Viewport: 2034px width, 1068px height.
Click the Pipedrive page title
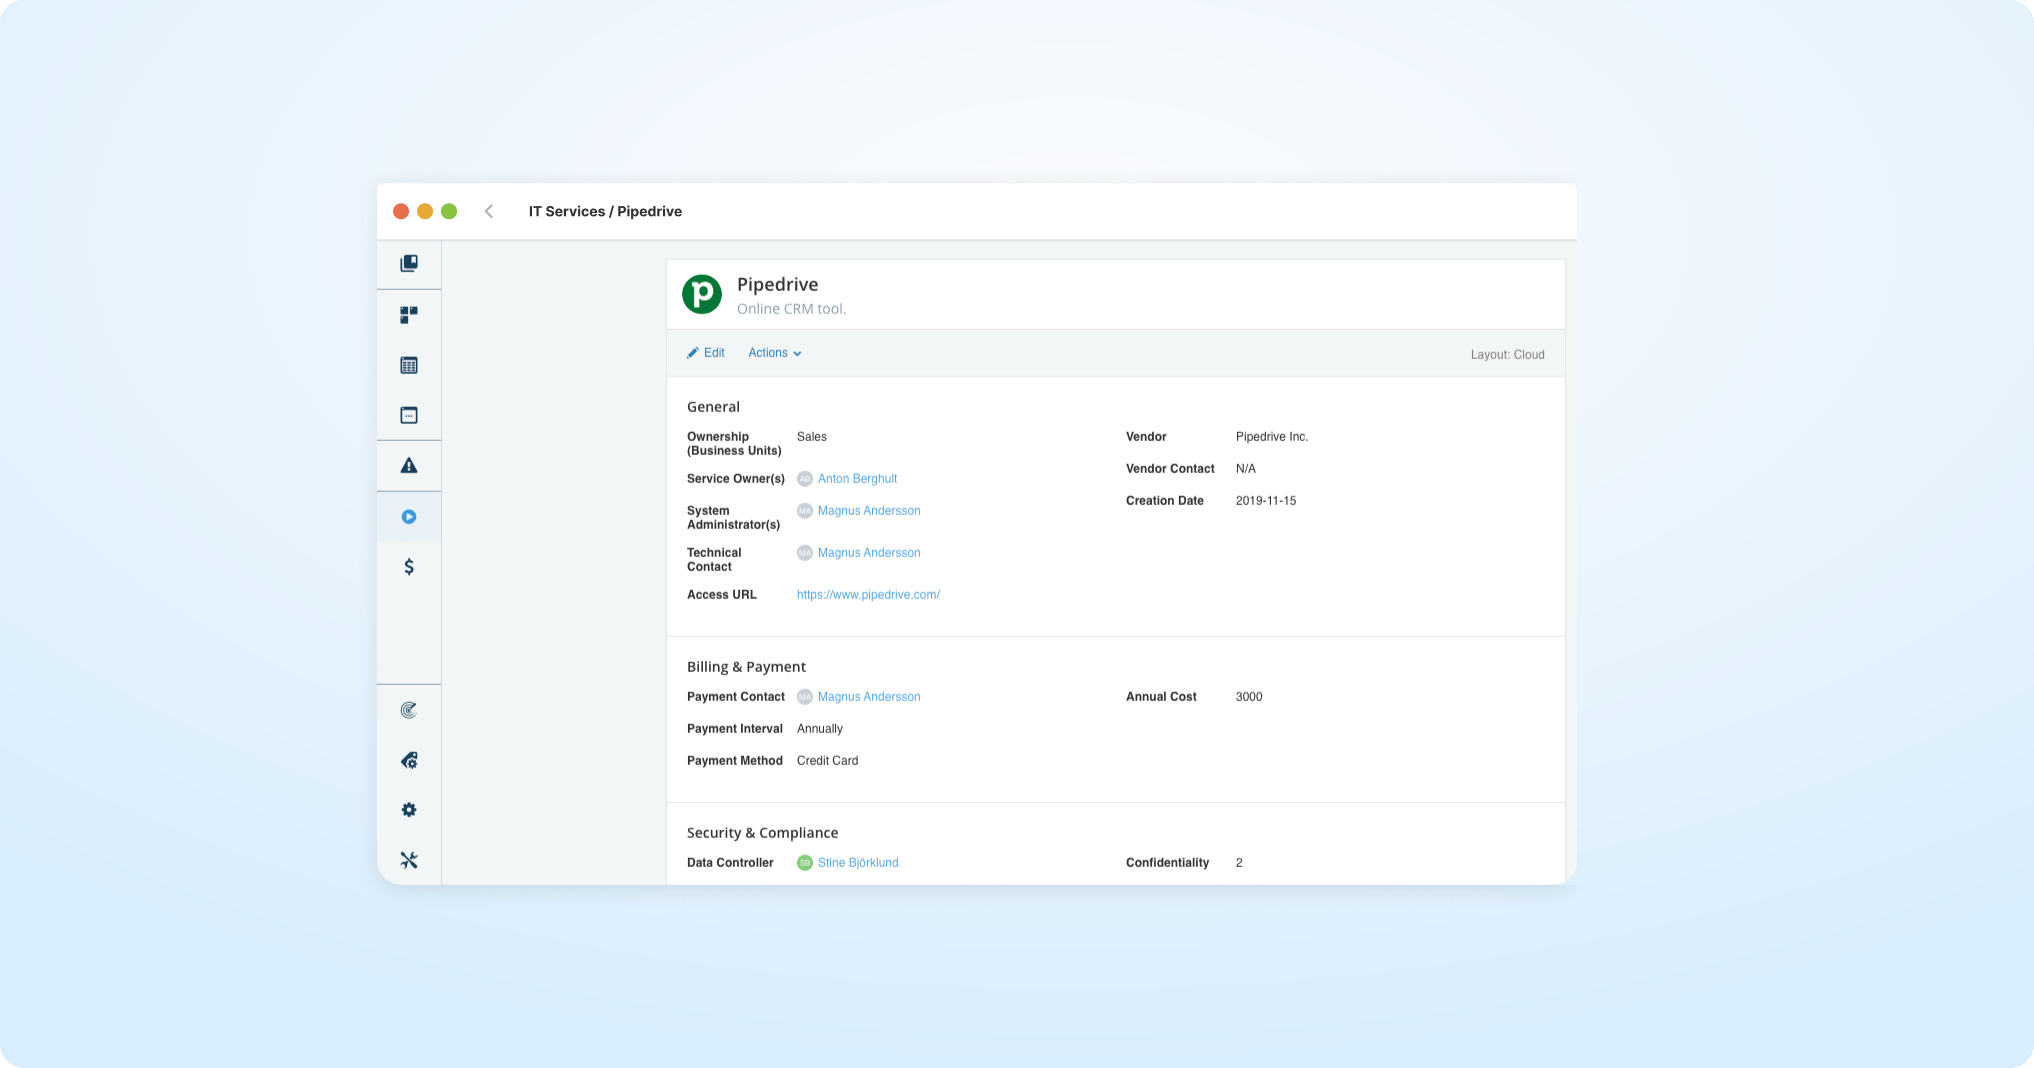pos(777,285)
